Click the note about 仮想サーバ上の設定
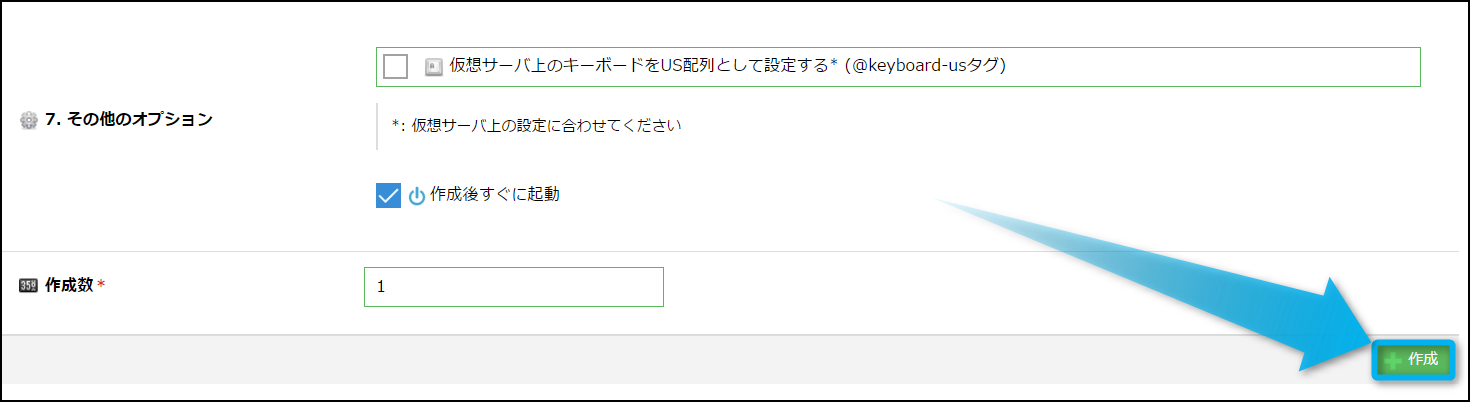This screenshot has height=402, width=1470. coord(536,127)
